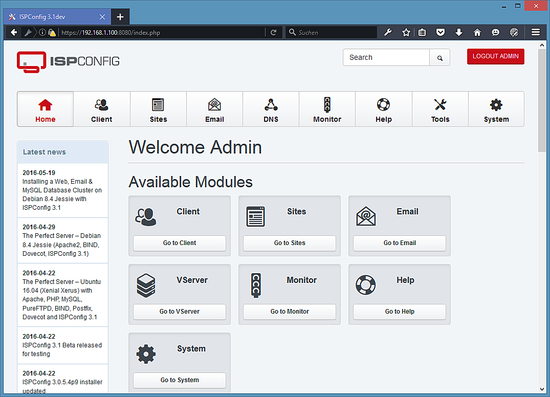Click the System module gear icon

pos(146,354)
